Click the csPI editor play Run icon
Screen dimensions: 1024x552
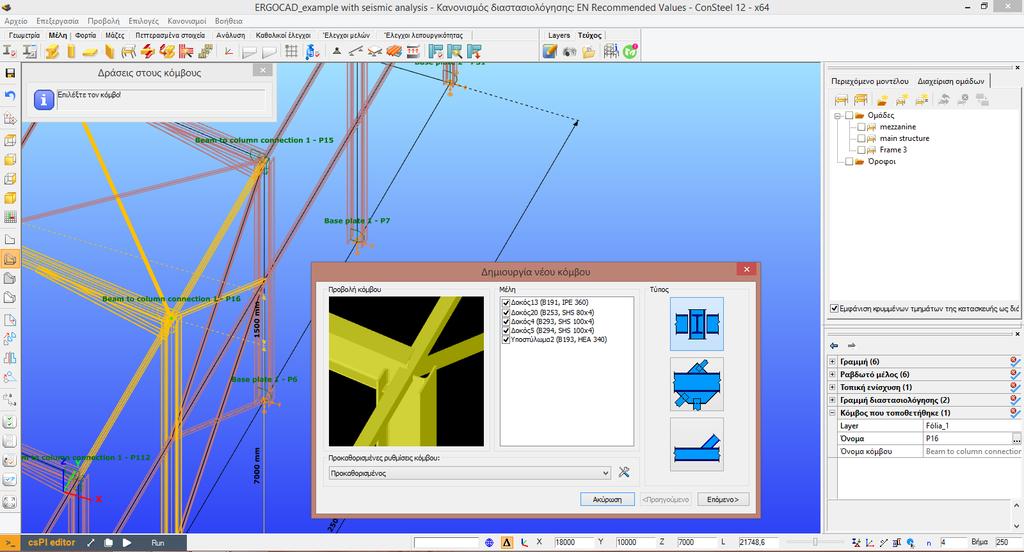(x=127, y=542)
